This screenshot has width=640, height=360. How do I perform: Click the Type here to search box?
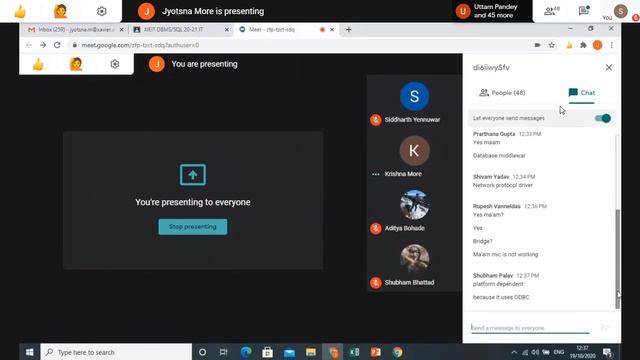(x=116, y=352)
